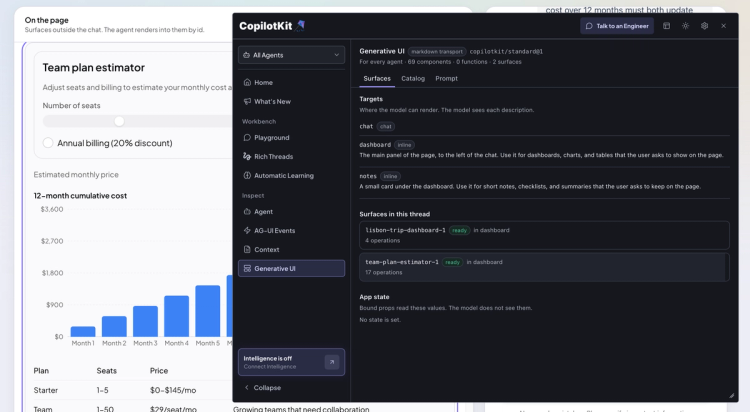
Task: Click the dashboard target name
Action: pos(375,145)
